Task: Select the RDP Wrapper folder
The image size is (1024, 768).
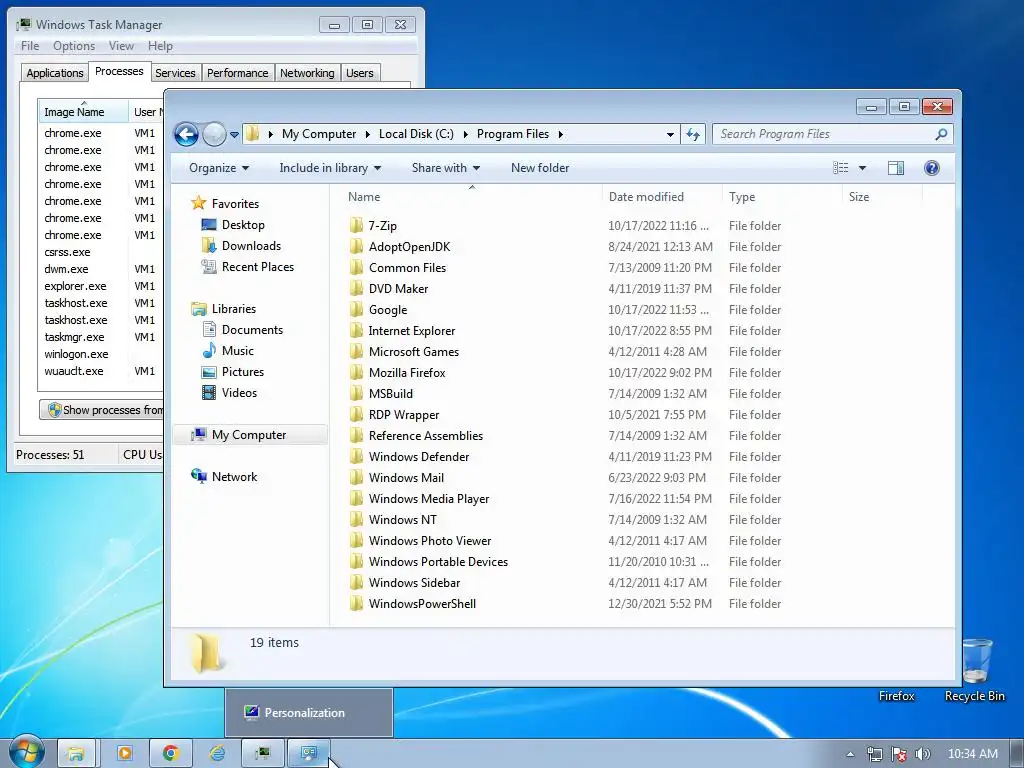Action: pyautogui.click(x=404, y=415)
